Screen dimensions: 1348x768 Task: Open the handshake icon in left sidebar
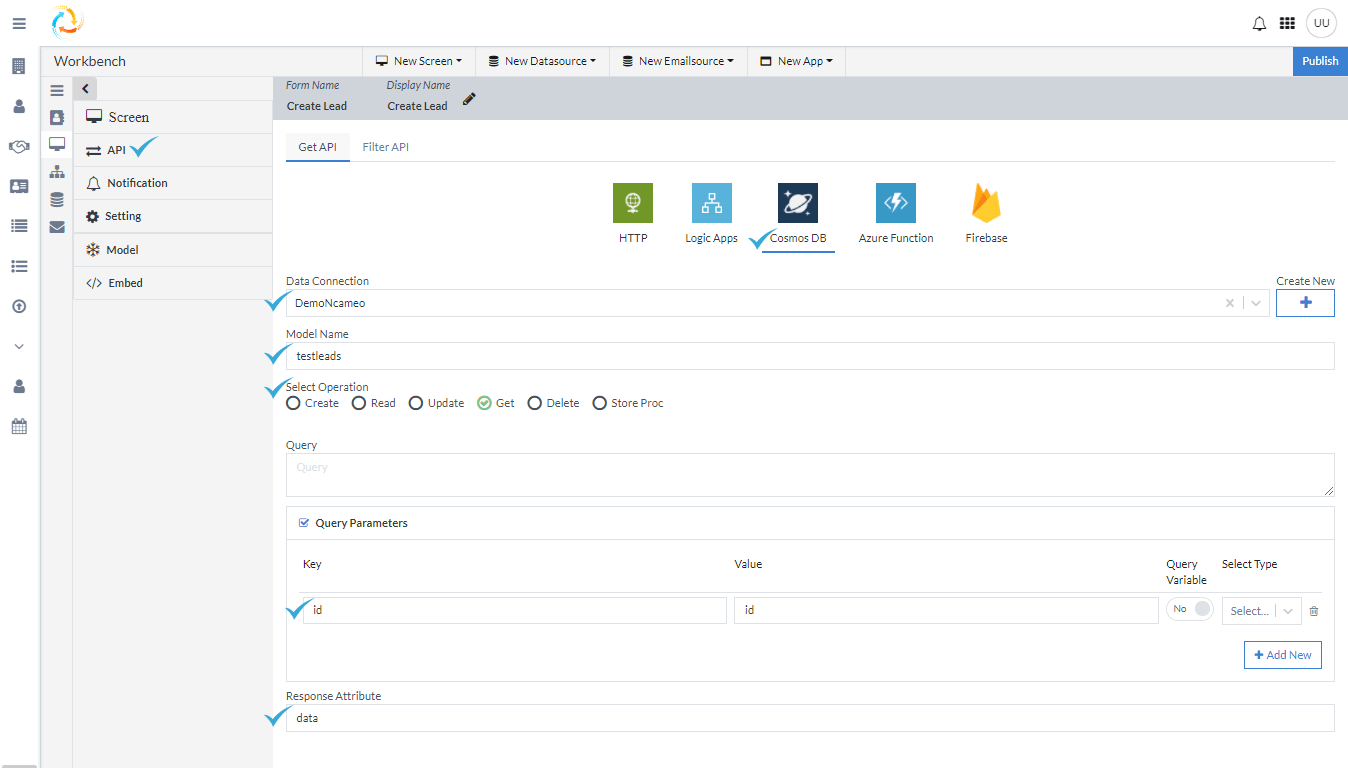[x=19, y=146]
